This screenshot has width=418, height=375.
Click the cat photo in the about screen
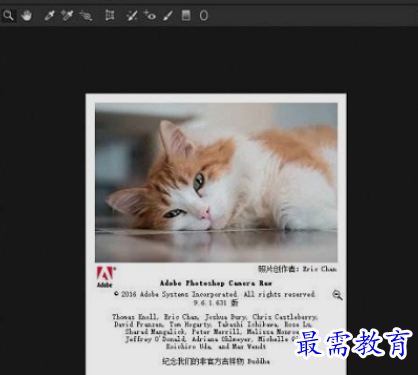click(x=216, y=182)
